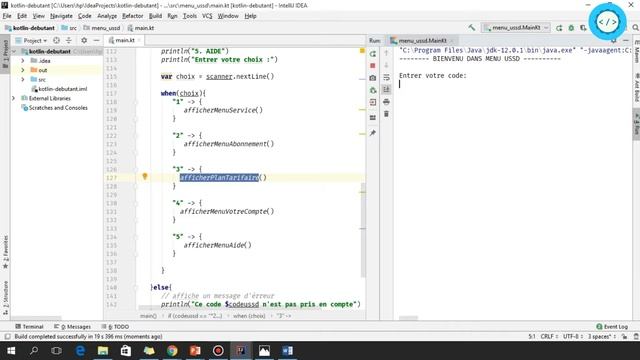This screenshot has width=640, height=360.
Task: Click the Run console input area
Action: (514, 84)
